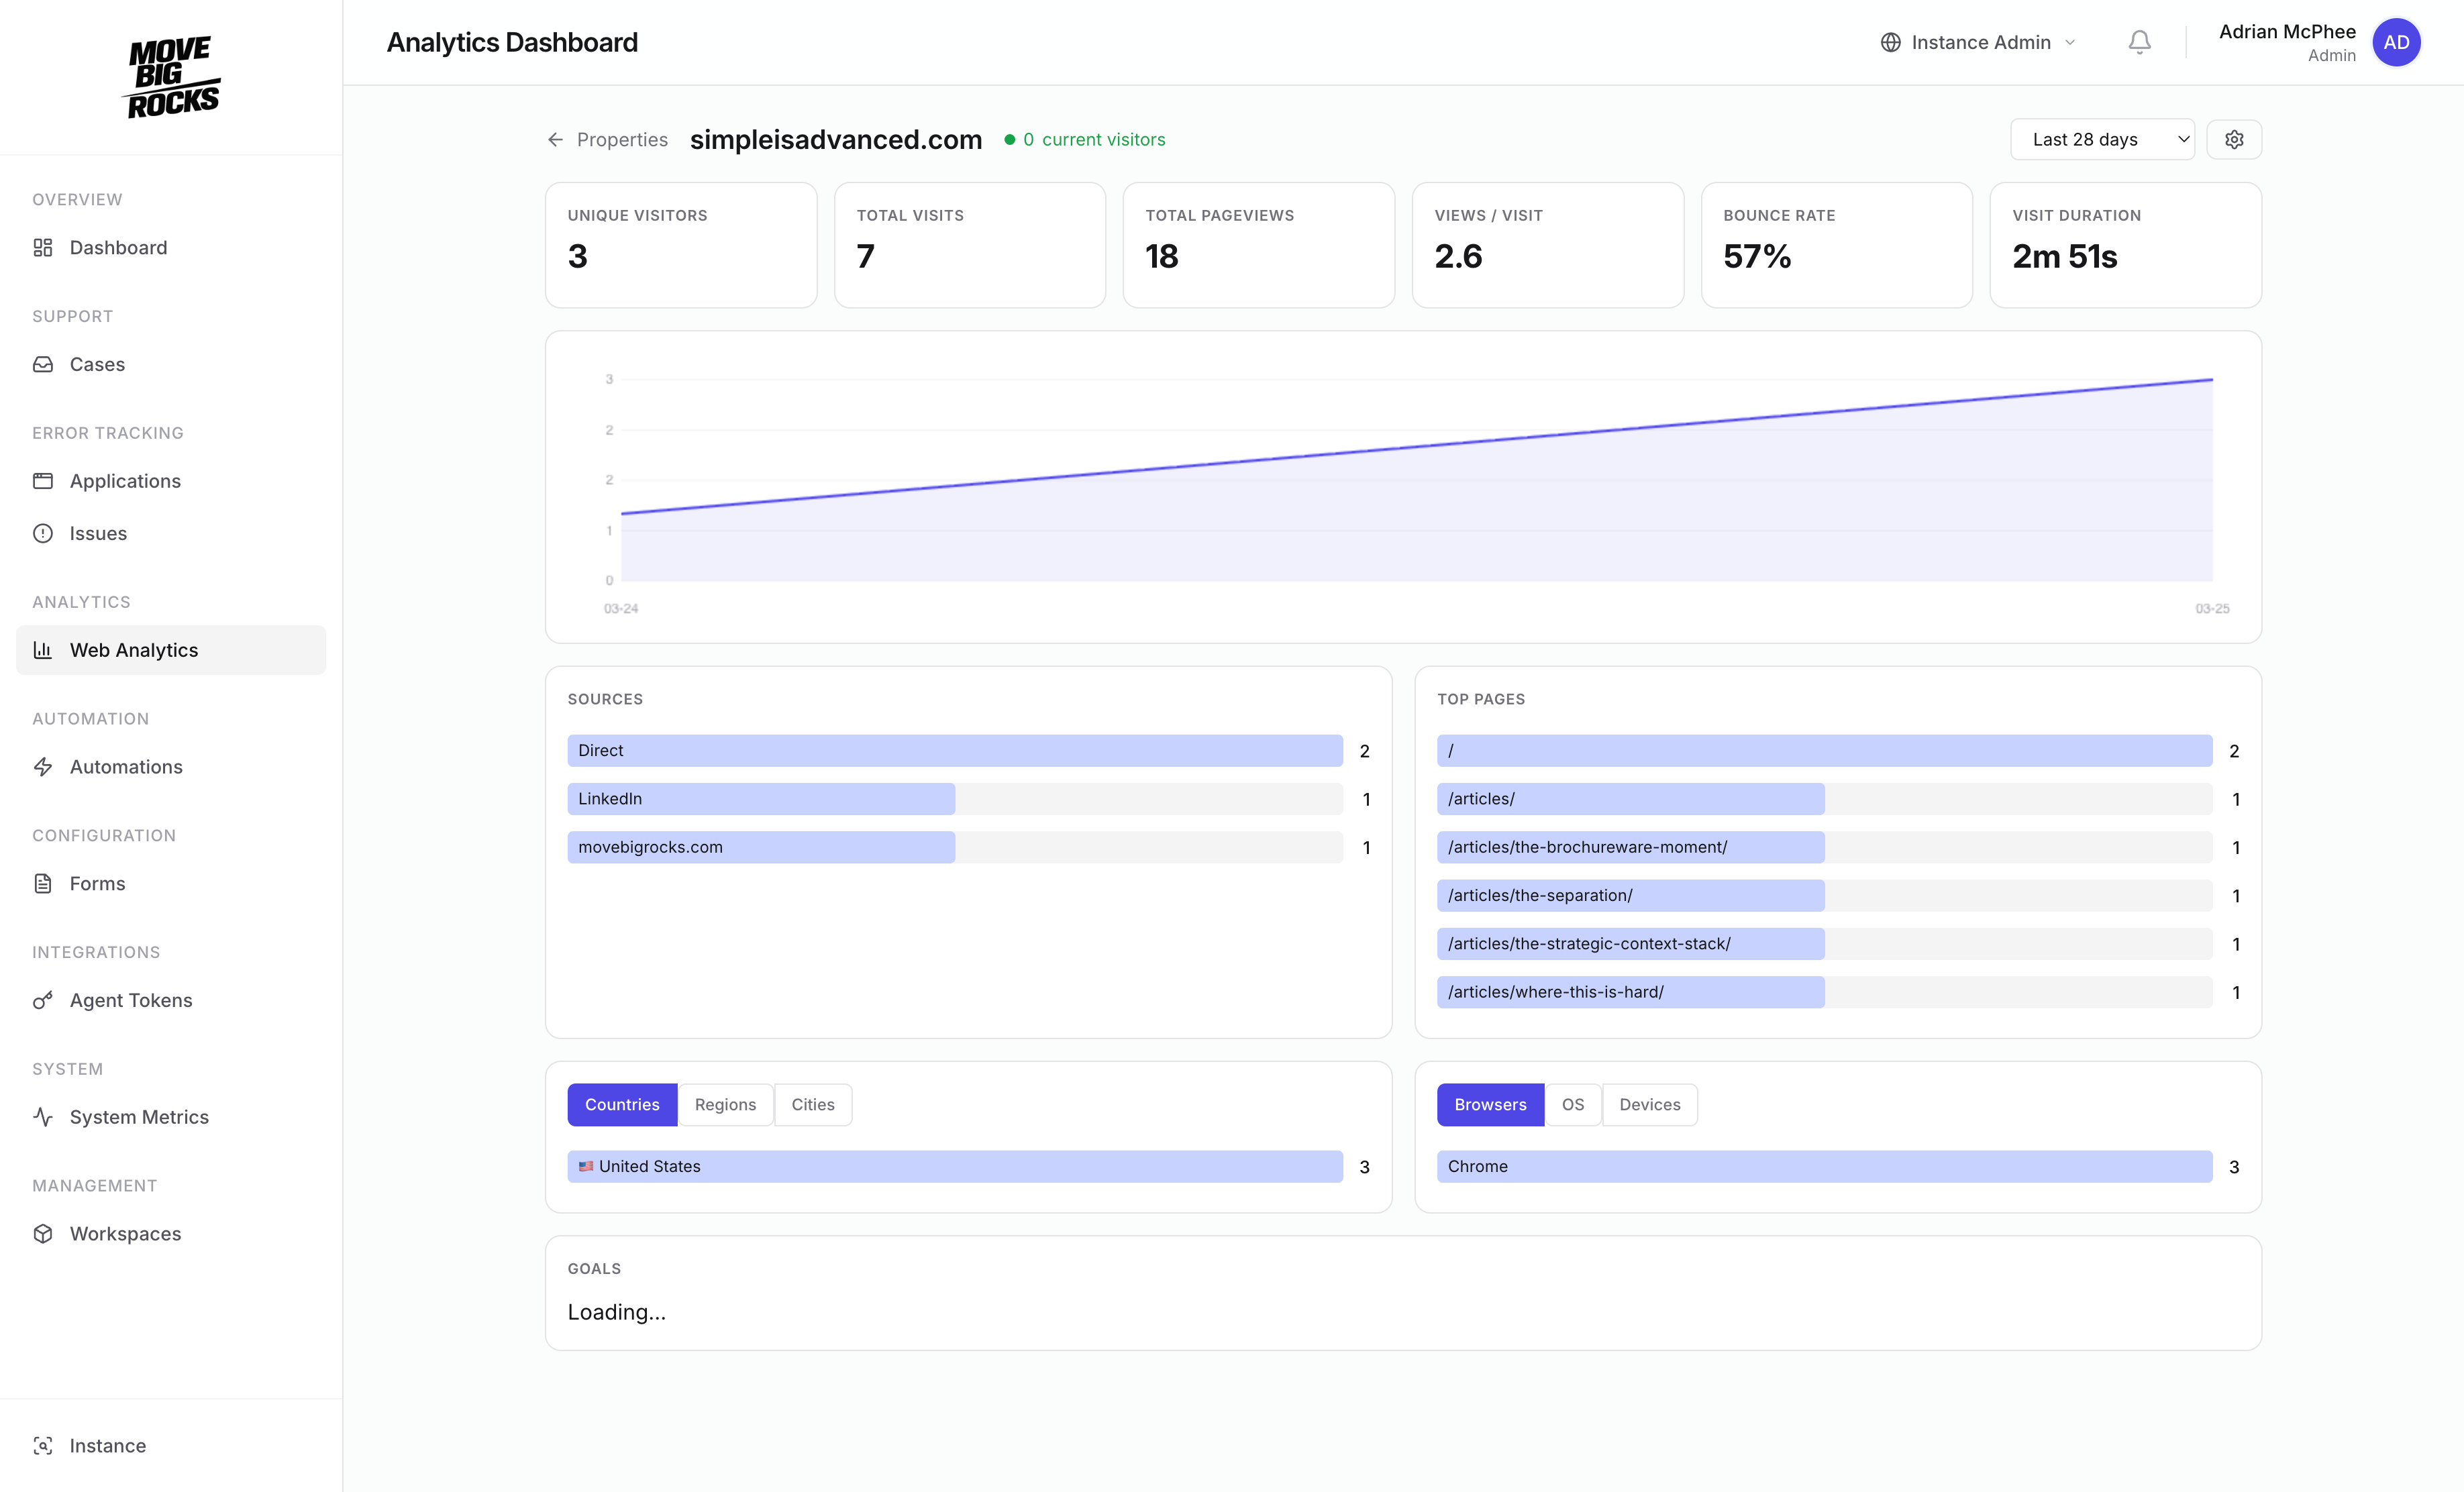The height and width of the screenshot is (1492, 2464).
Task: Click the /articles/the-separation/ page row
Action: (1630, 896)
